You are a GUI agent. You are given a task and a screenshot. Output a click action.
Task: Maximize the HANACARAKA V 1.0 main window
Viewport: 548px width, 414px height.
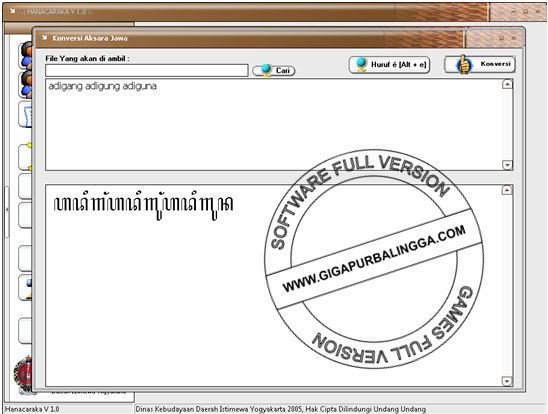pos(525,12)
